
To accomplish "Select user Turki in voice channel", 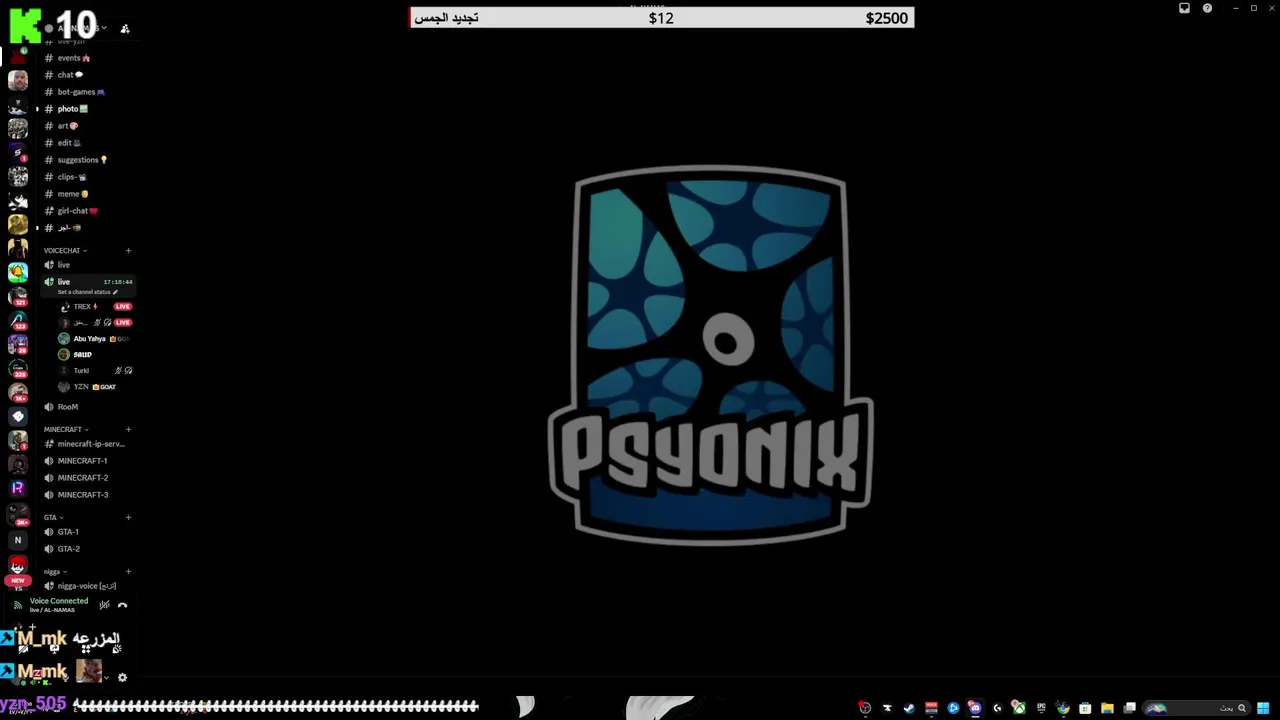I will [95, 371].
